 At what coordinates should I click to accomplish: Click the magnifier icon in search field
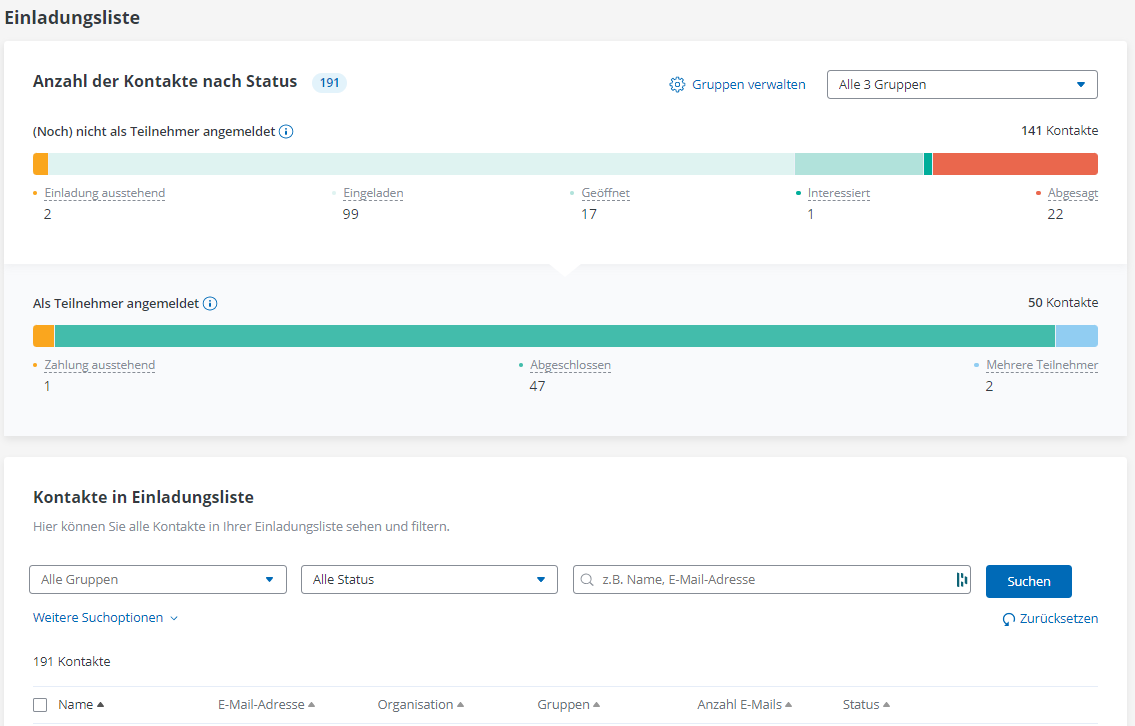point(588,580)
